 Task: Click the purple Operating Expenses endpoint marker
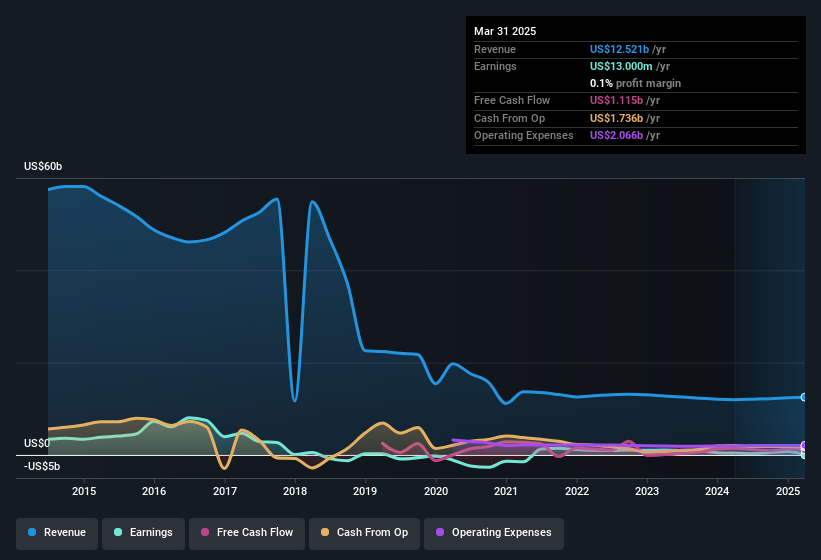(x=804, y=446)
